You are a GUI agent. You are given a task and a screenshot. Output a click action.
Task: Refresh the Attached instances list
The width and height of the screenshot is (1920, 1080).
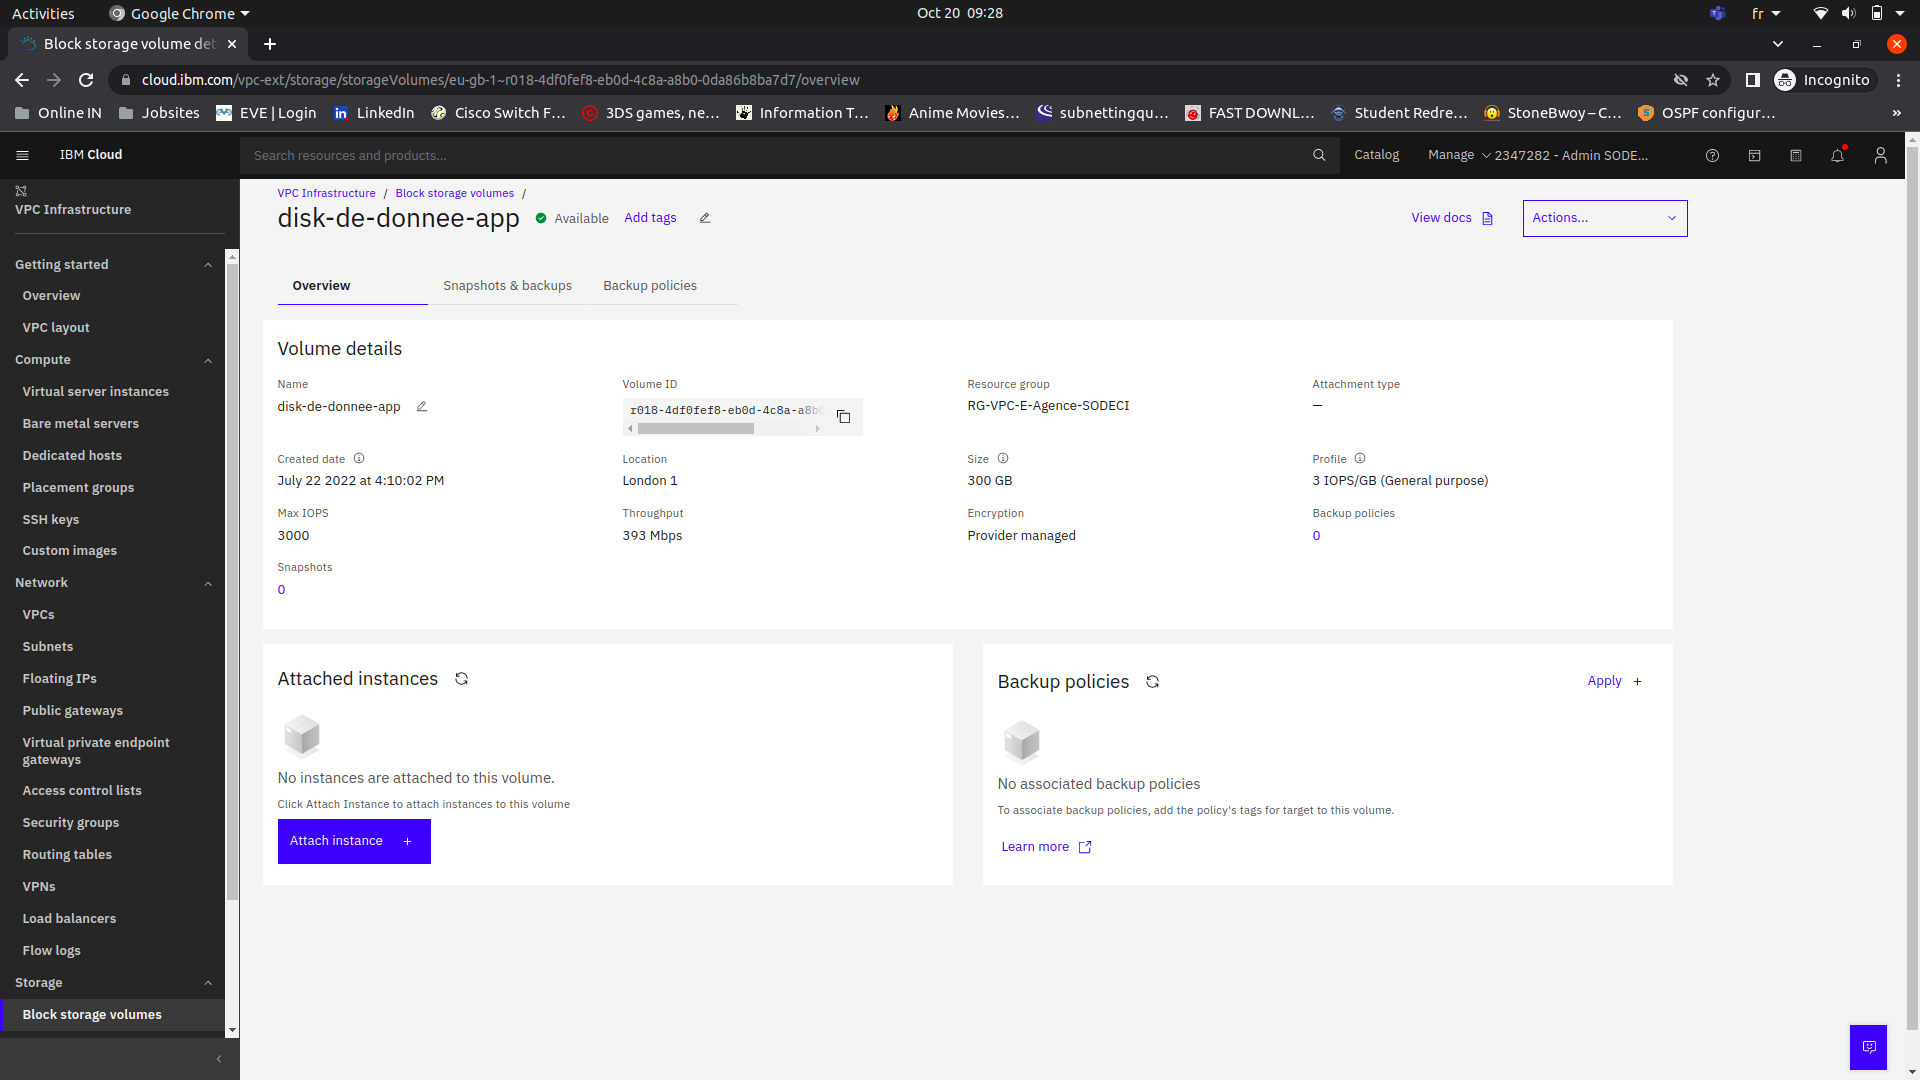[x=461, y=679]
